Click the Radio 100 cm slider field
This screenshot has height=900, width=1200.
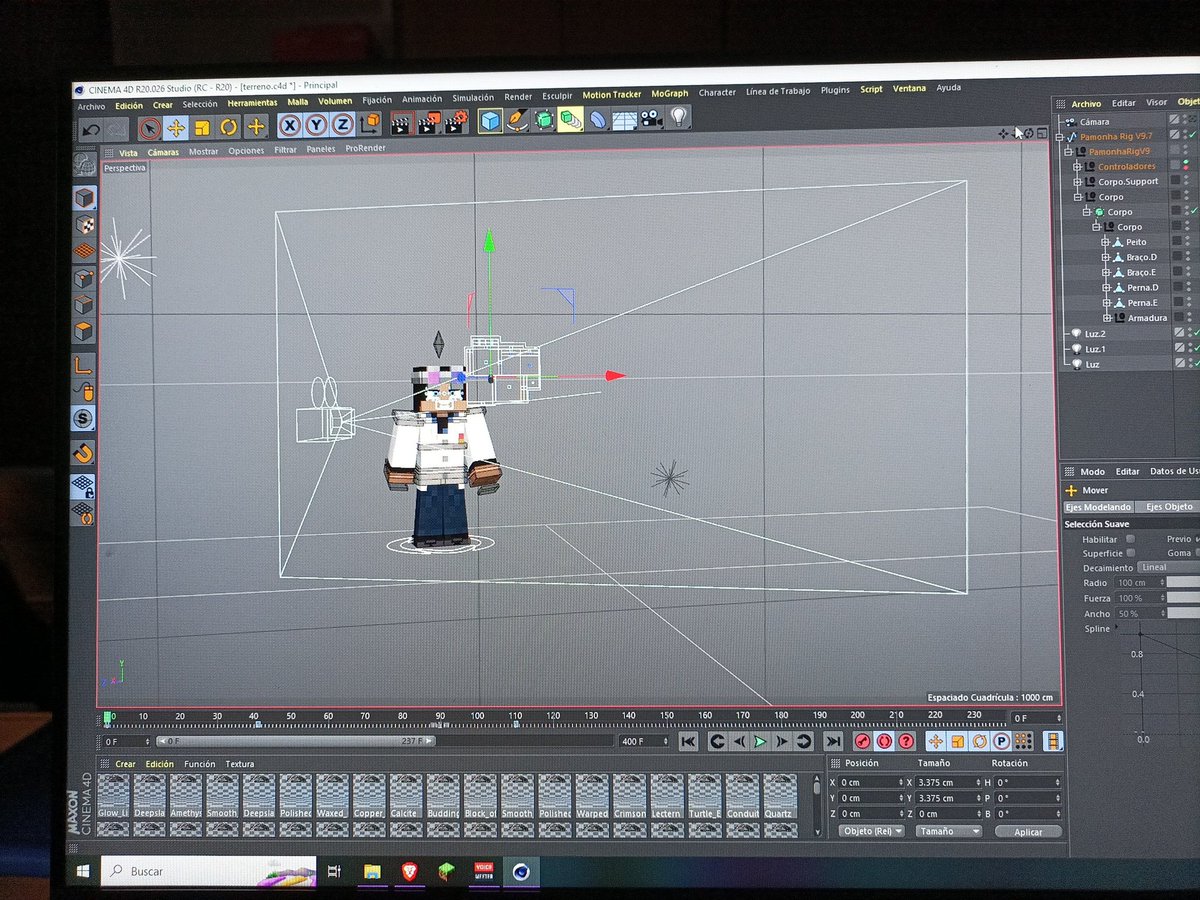coord(1140,583)
